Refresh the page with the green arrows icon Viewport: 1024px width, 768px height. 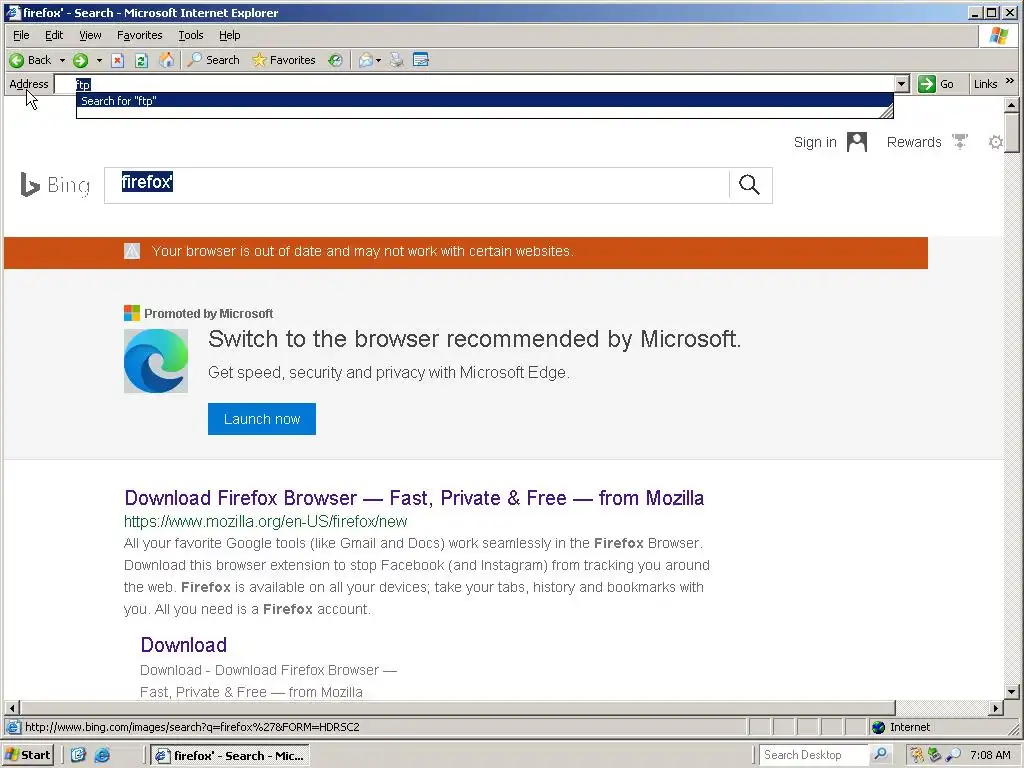pos(141,60)
